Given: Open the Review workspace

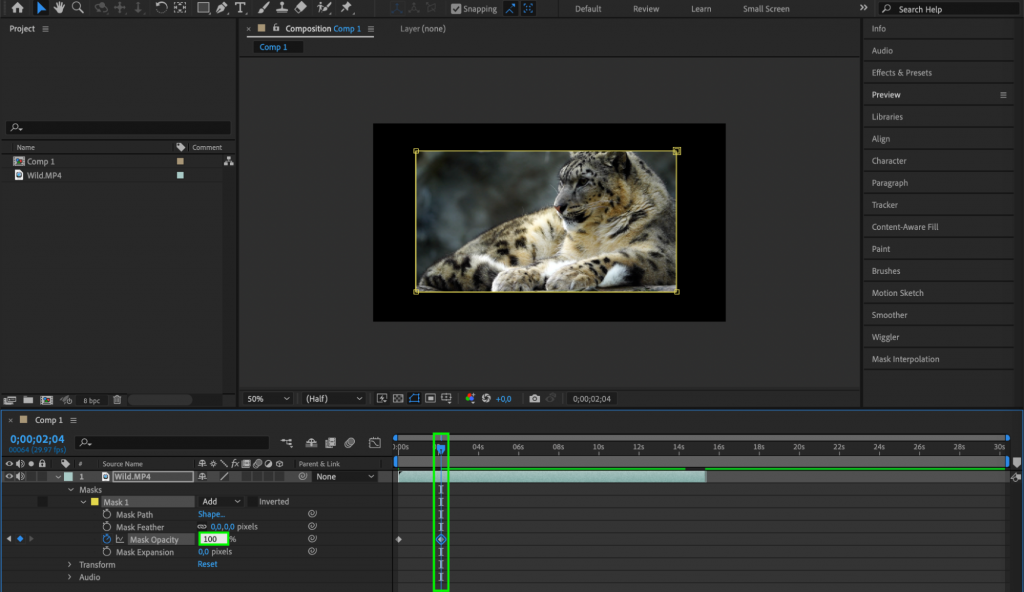Looking at the screenshot, I should 645,8.
